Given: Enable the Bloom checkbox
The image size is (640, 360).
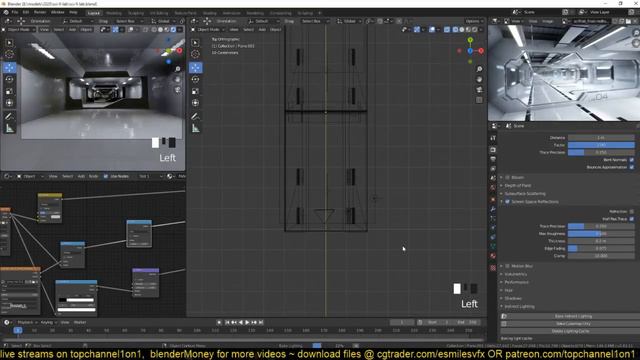Looking at the screenshot, I should click(508, 178).
